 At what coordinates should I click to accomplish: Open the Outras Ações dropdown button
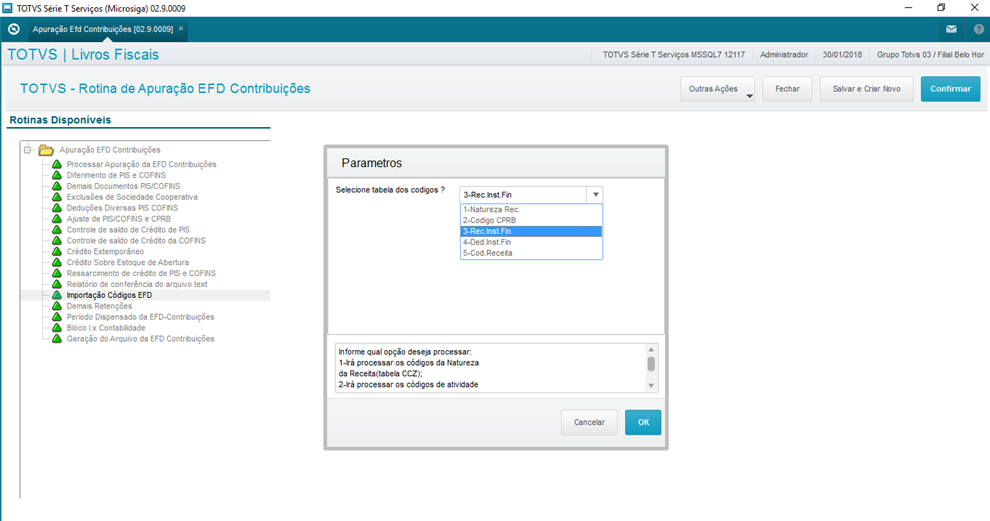tap(717, 89)
